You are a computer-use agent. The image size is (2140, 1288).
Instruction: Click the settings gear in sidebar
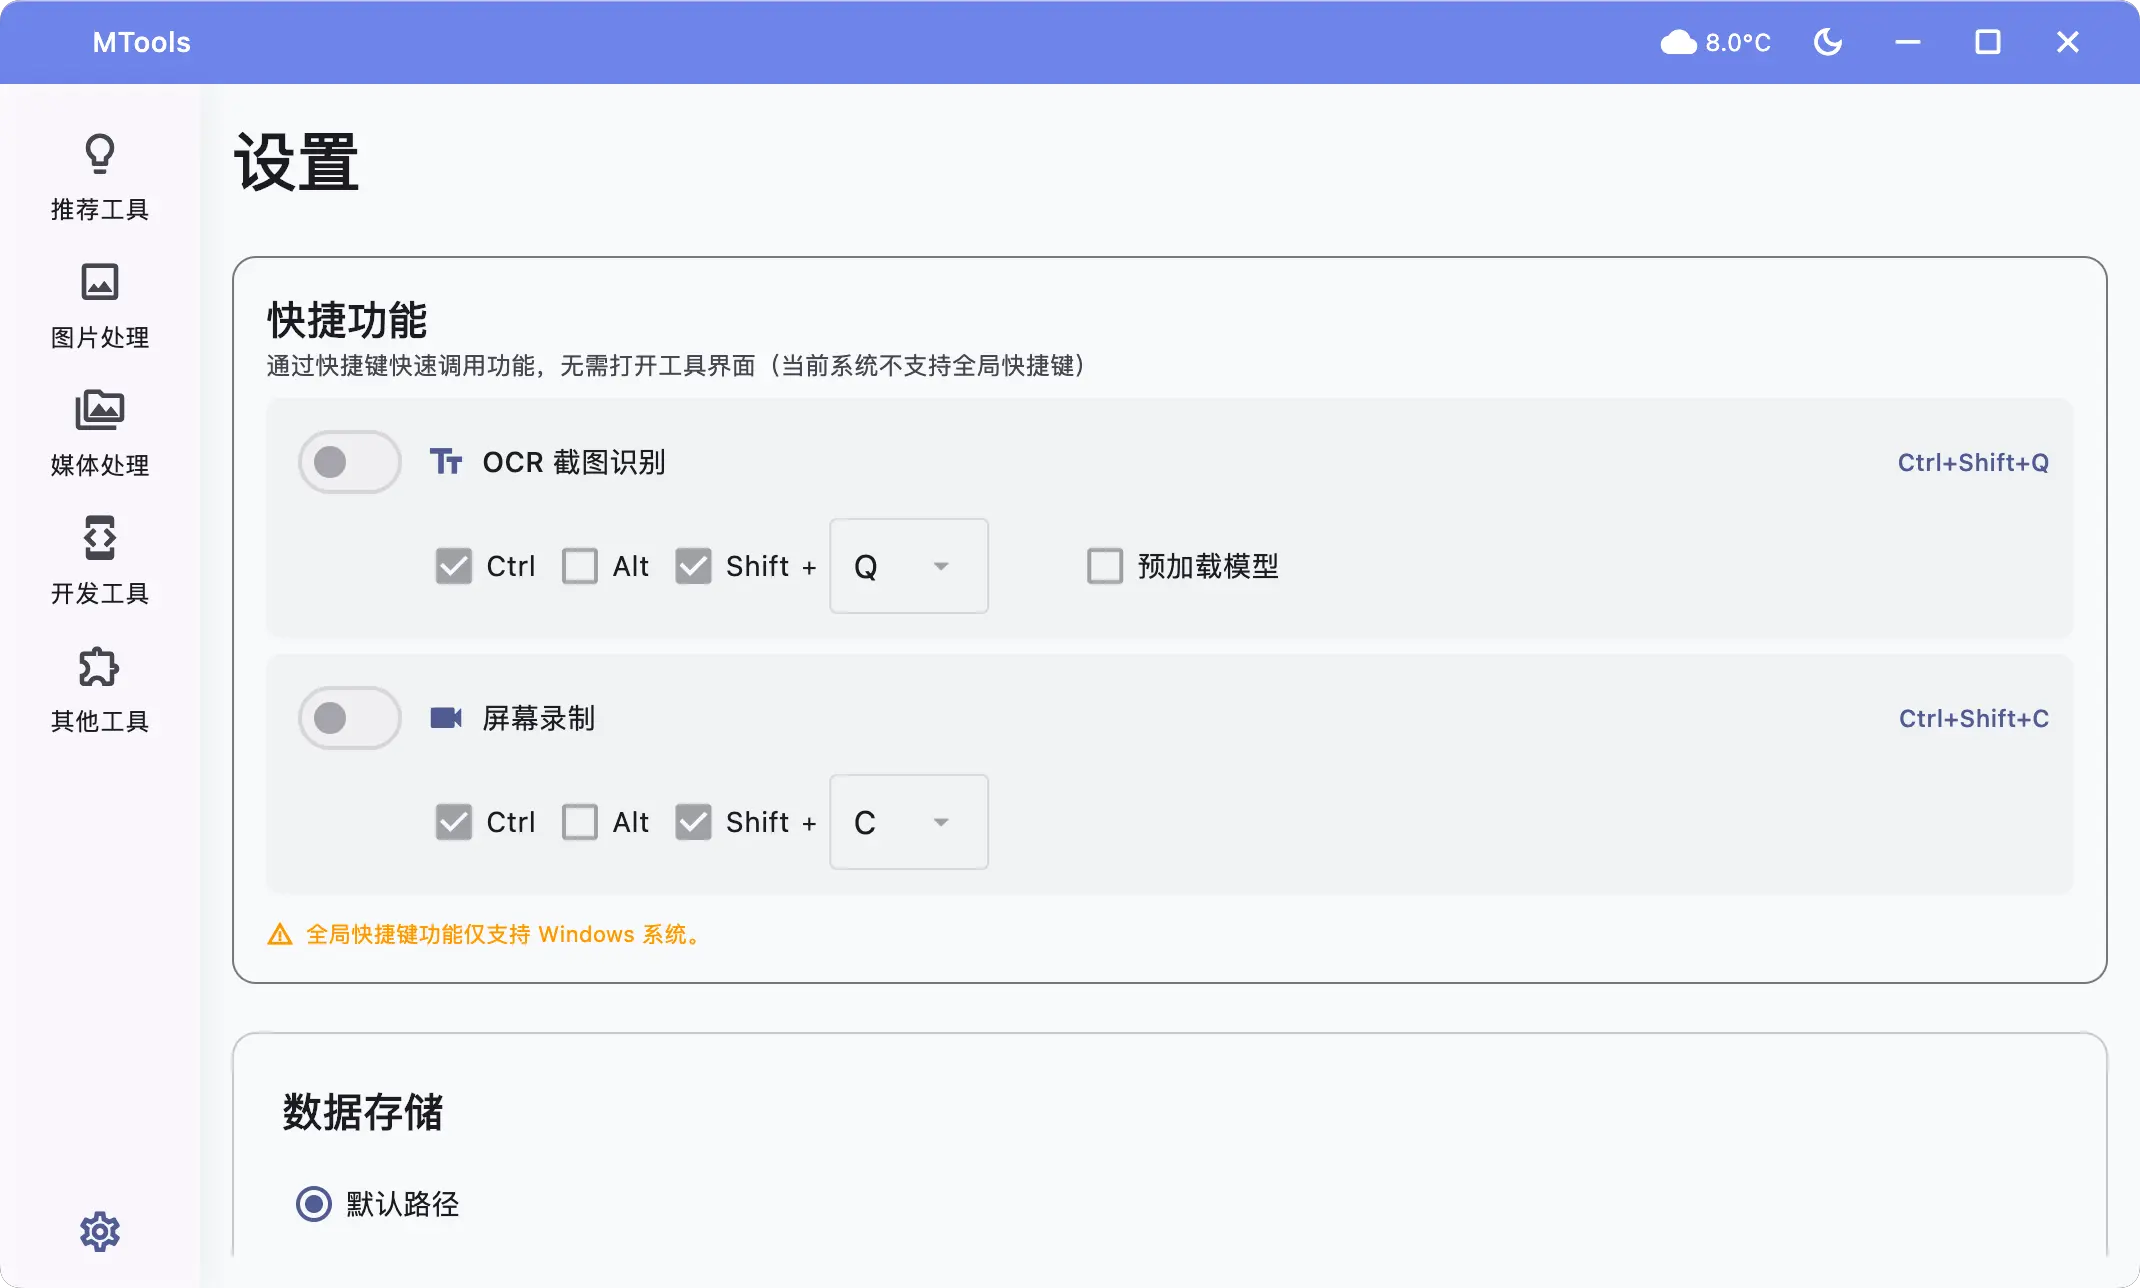(x=99, y=1232)
